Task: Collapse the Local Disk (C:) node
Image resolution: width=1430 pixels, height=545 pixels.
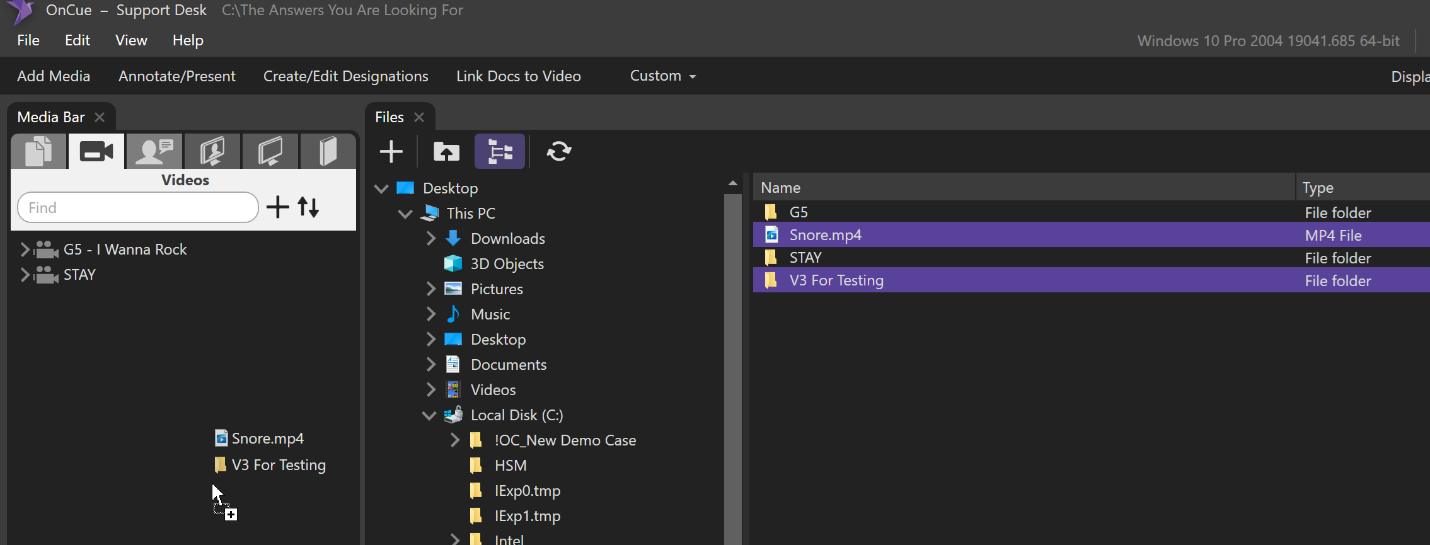Action: pos(429,415)
